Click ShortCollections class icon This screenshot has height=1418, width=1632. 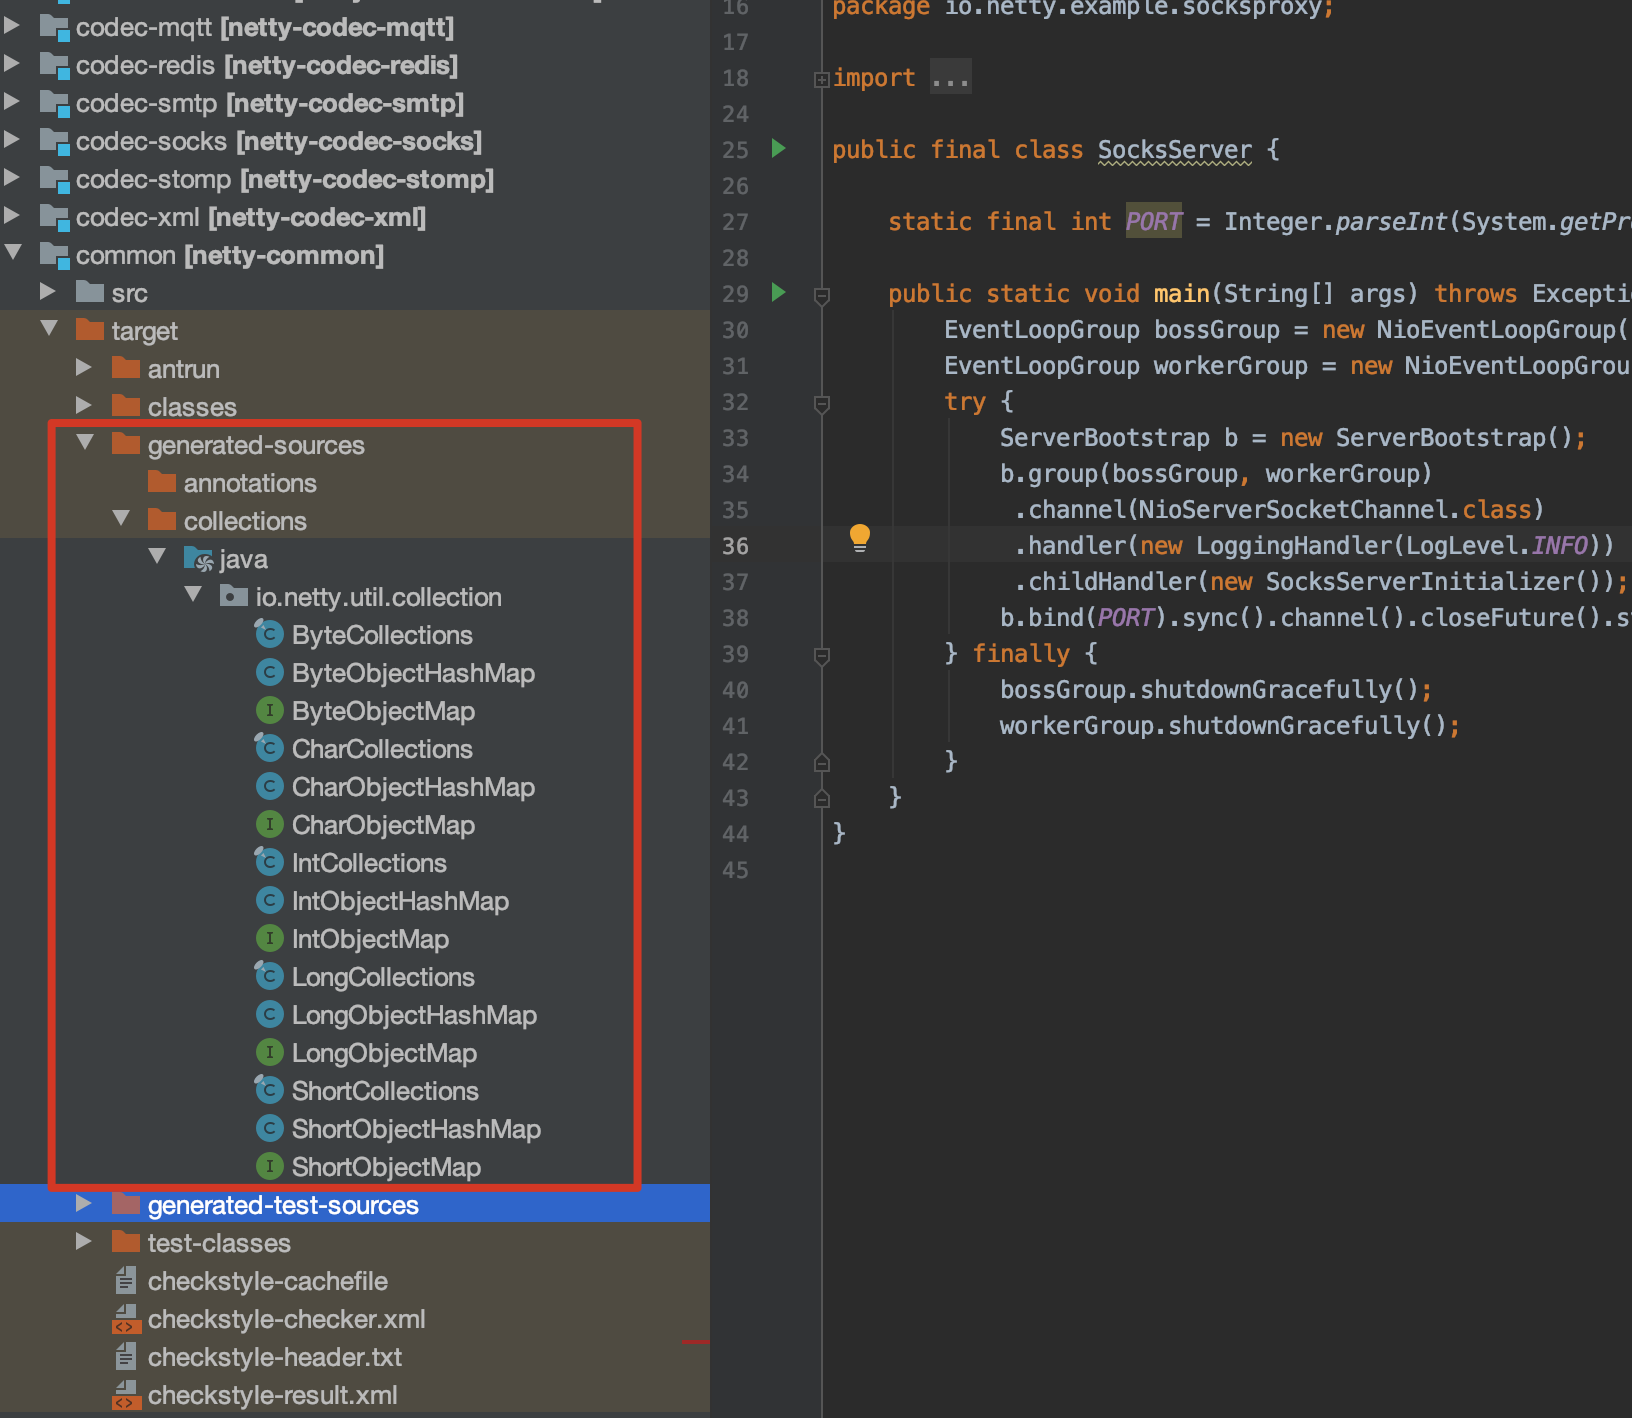click(269, 1090)
